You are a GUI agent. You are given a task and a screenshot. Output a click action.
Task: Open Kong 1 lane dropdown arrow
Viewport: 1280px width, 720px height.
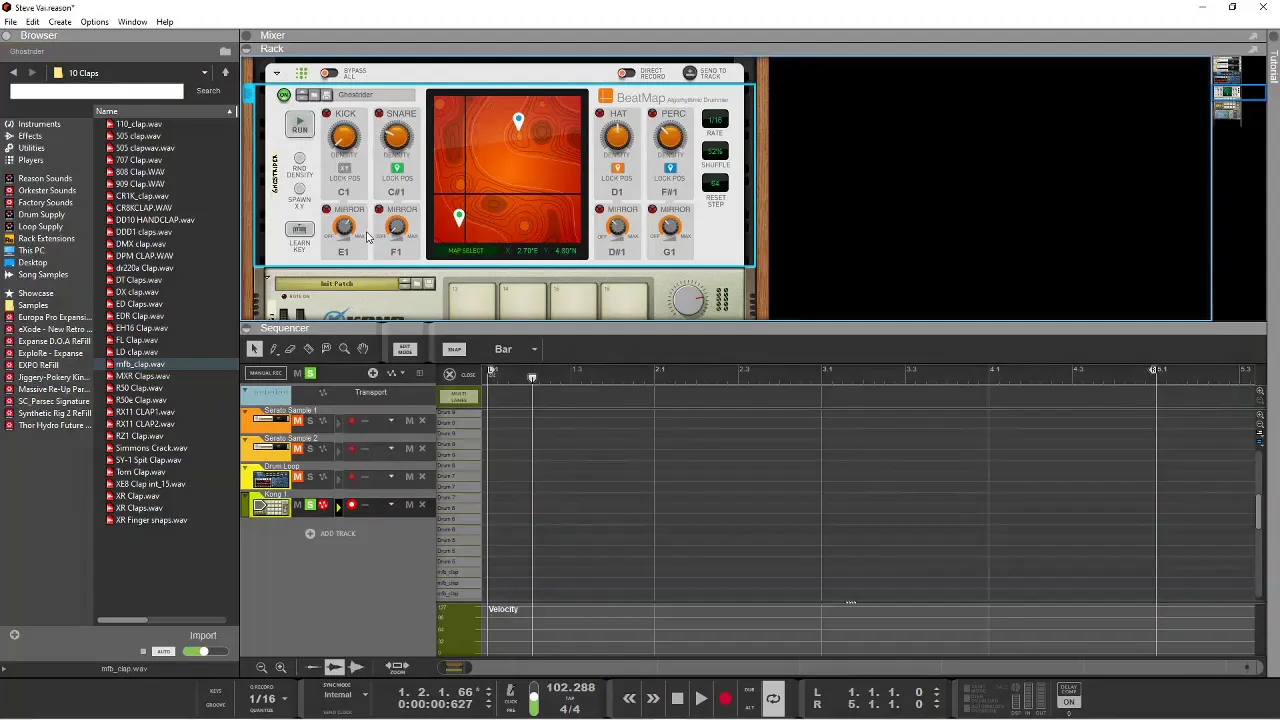pyautogui.click(x=391, y=505)
